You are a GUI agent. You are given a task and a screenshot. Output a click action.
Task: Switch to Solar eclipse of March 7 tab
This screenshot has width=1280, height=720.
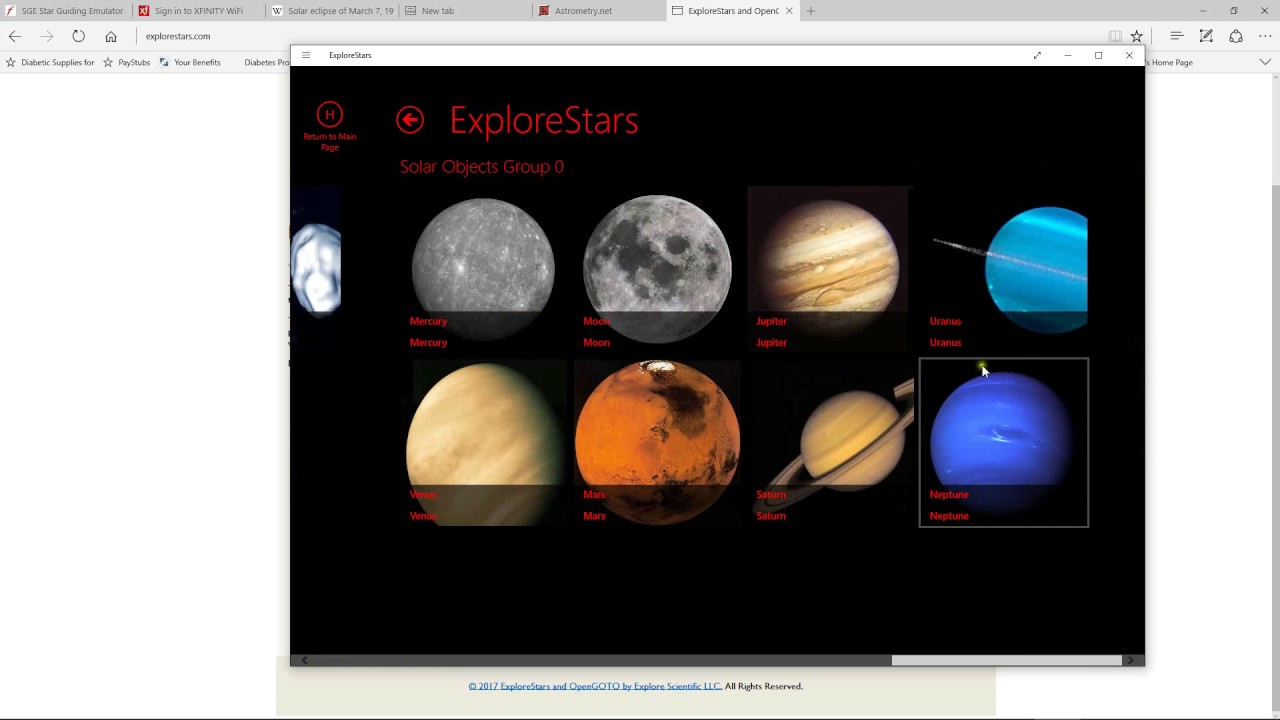(x=332, y=11)
